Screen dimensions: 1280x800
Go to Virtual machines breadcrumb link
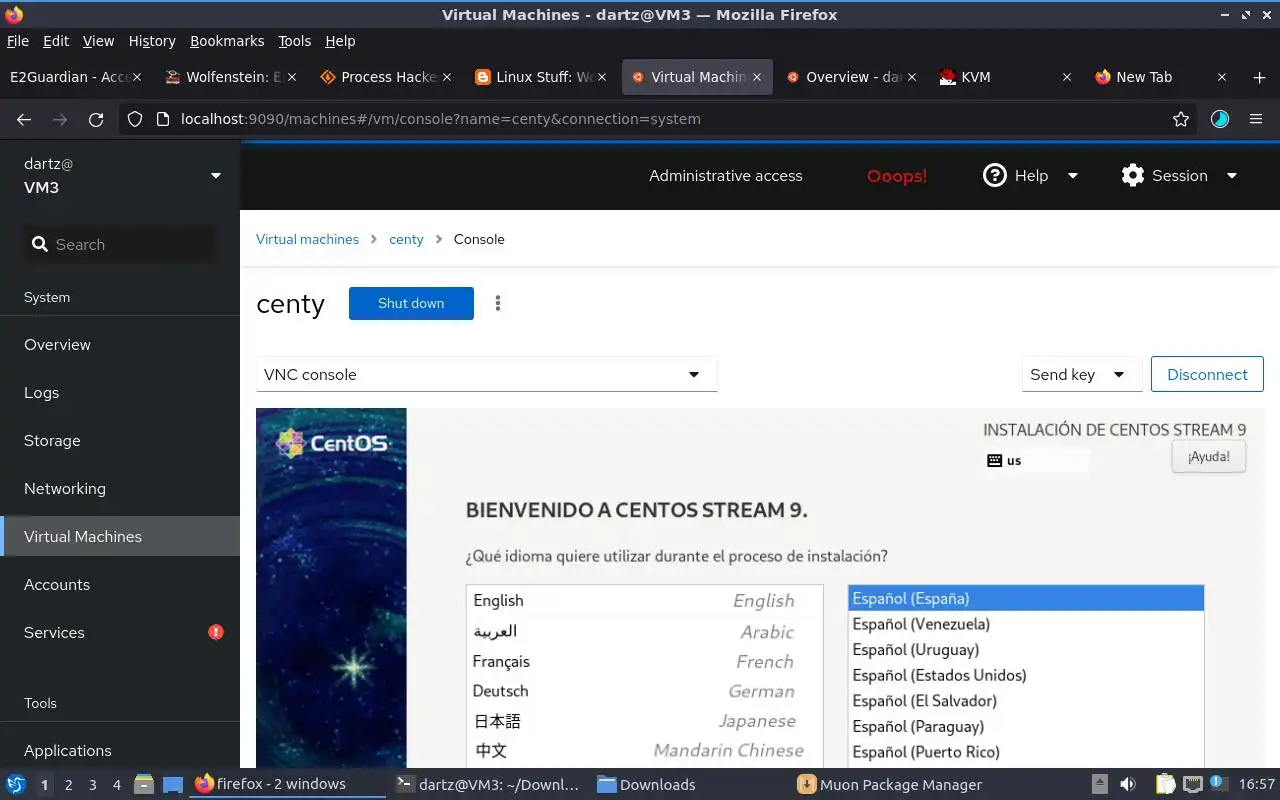pyautogui.click(x=307, y=239)
